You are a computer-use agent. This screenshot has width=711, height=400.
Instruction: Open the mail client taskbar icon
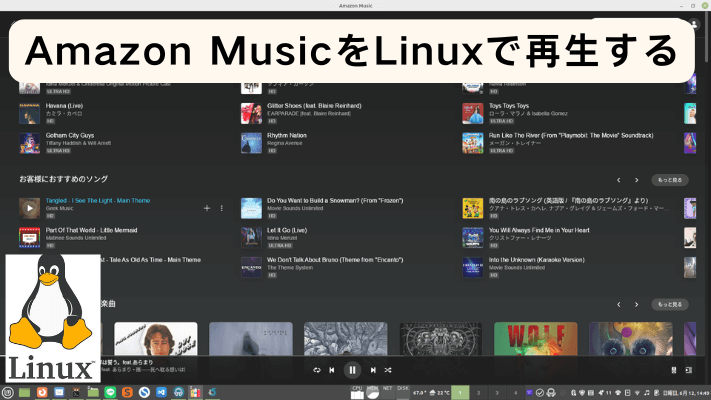(x=59, y=392)
